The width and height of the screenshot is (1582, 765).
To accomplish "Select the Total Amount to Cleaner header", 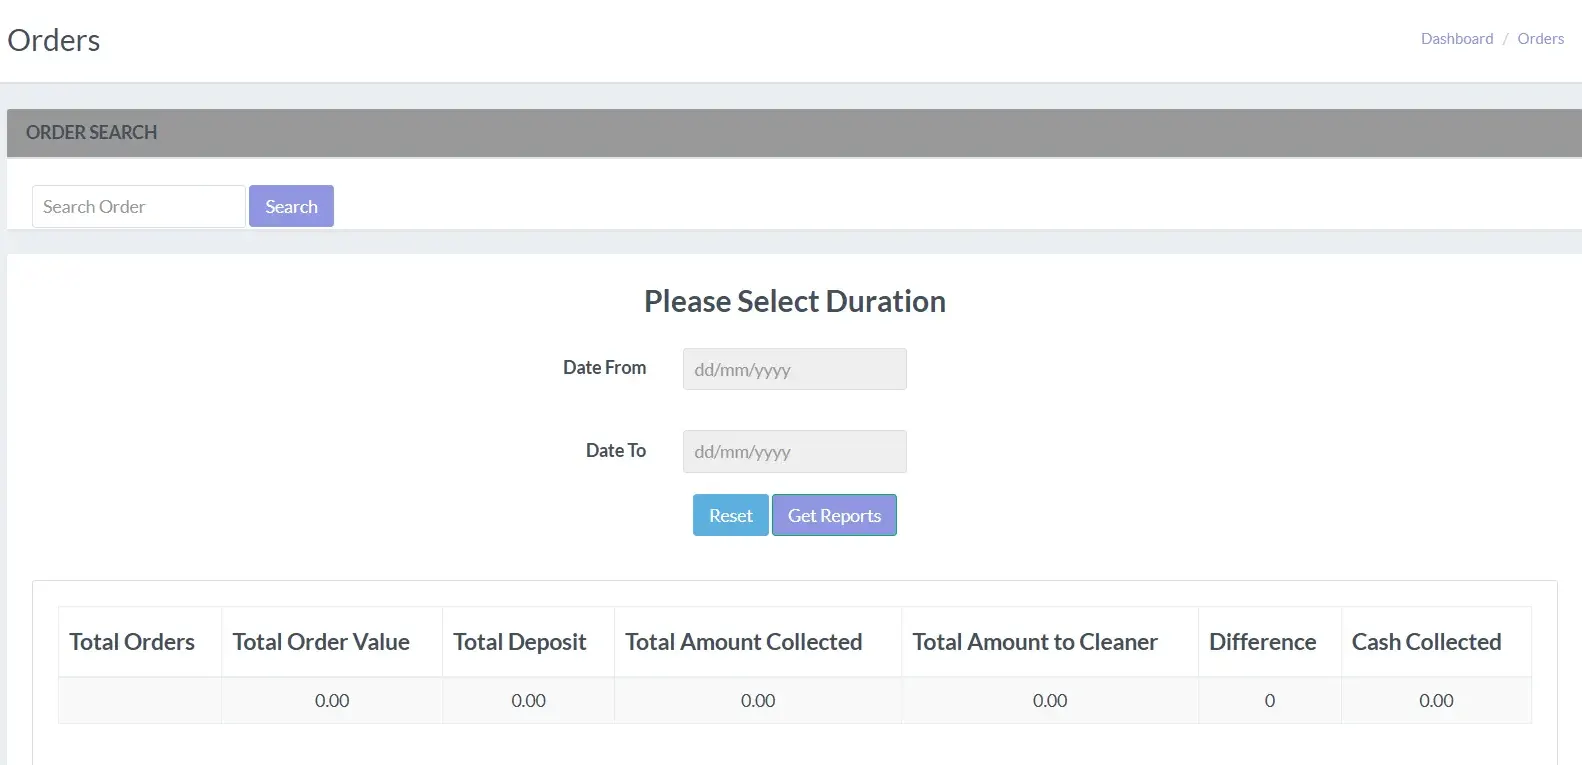I will pyautogui.click(x=1034, y=642).
